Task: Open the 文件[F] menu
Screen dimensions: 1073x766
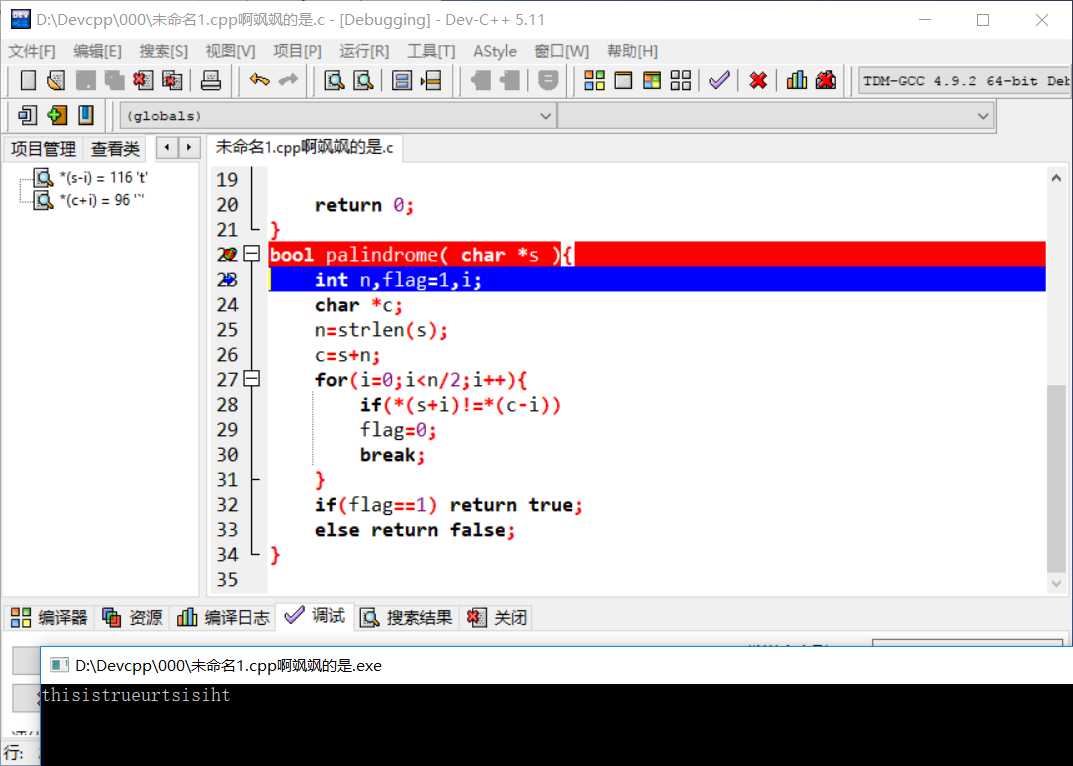Action: tap(31, 51)
